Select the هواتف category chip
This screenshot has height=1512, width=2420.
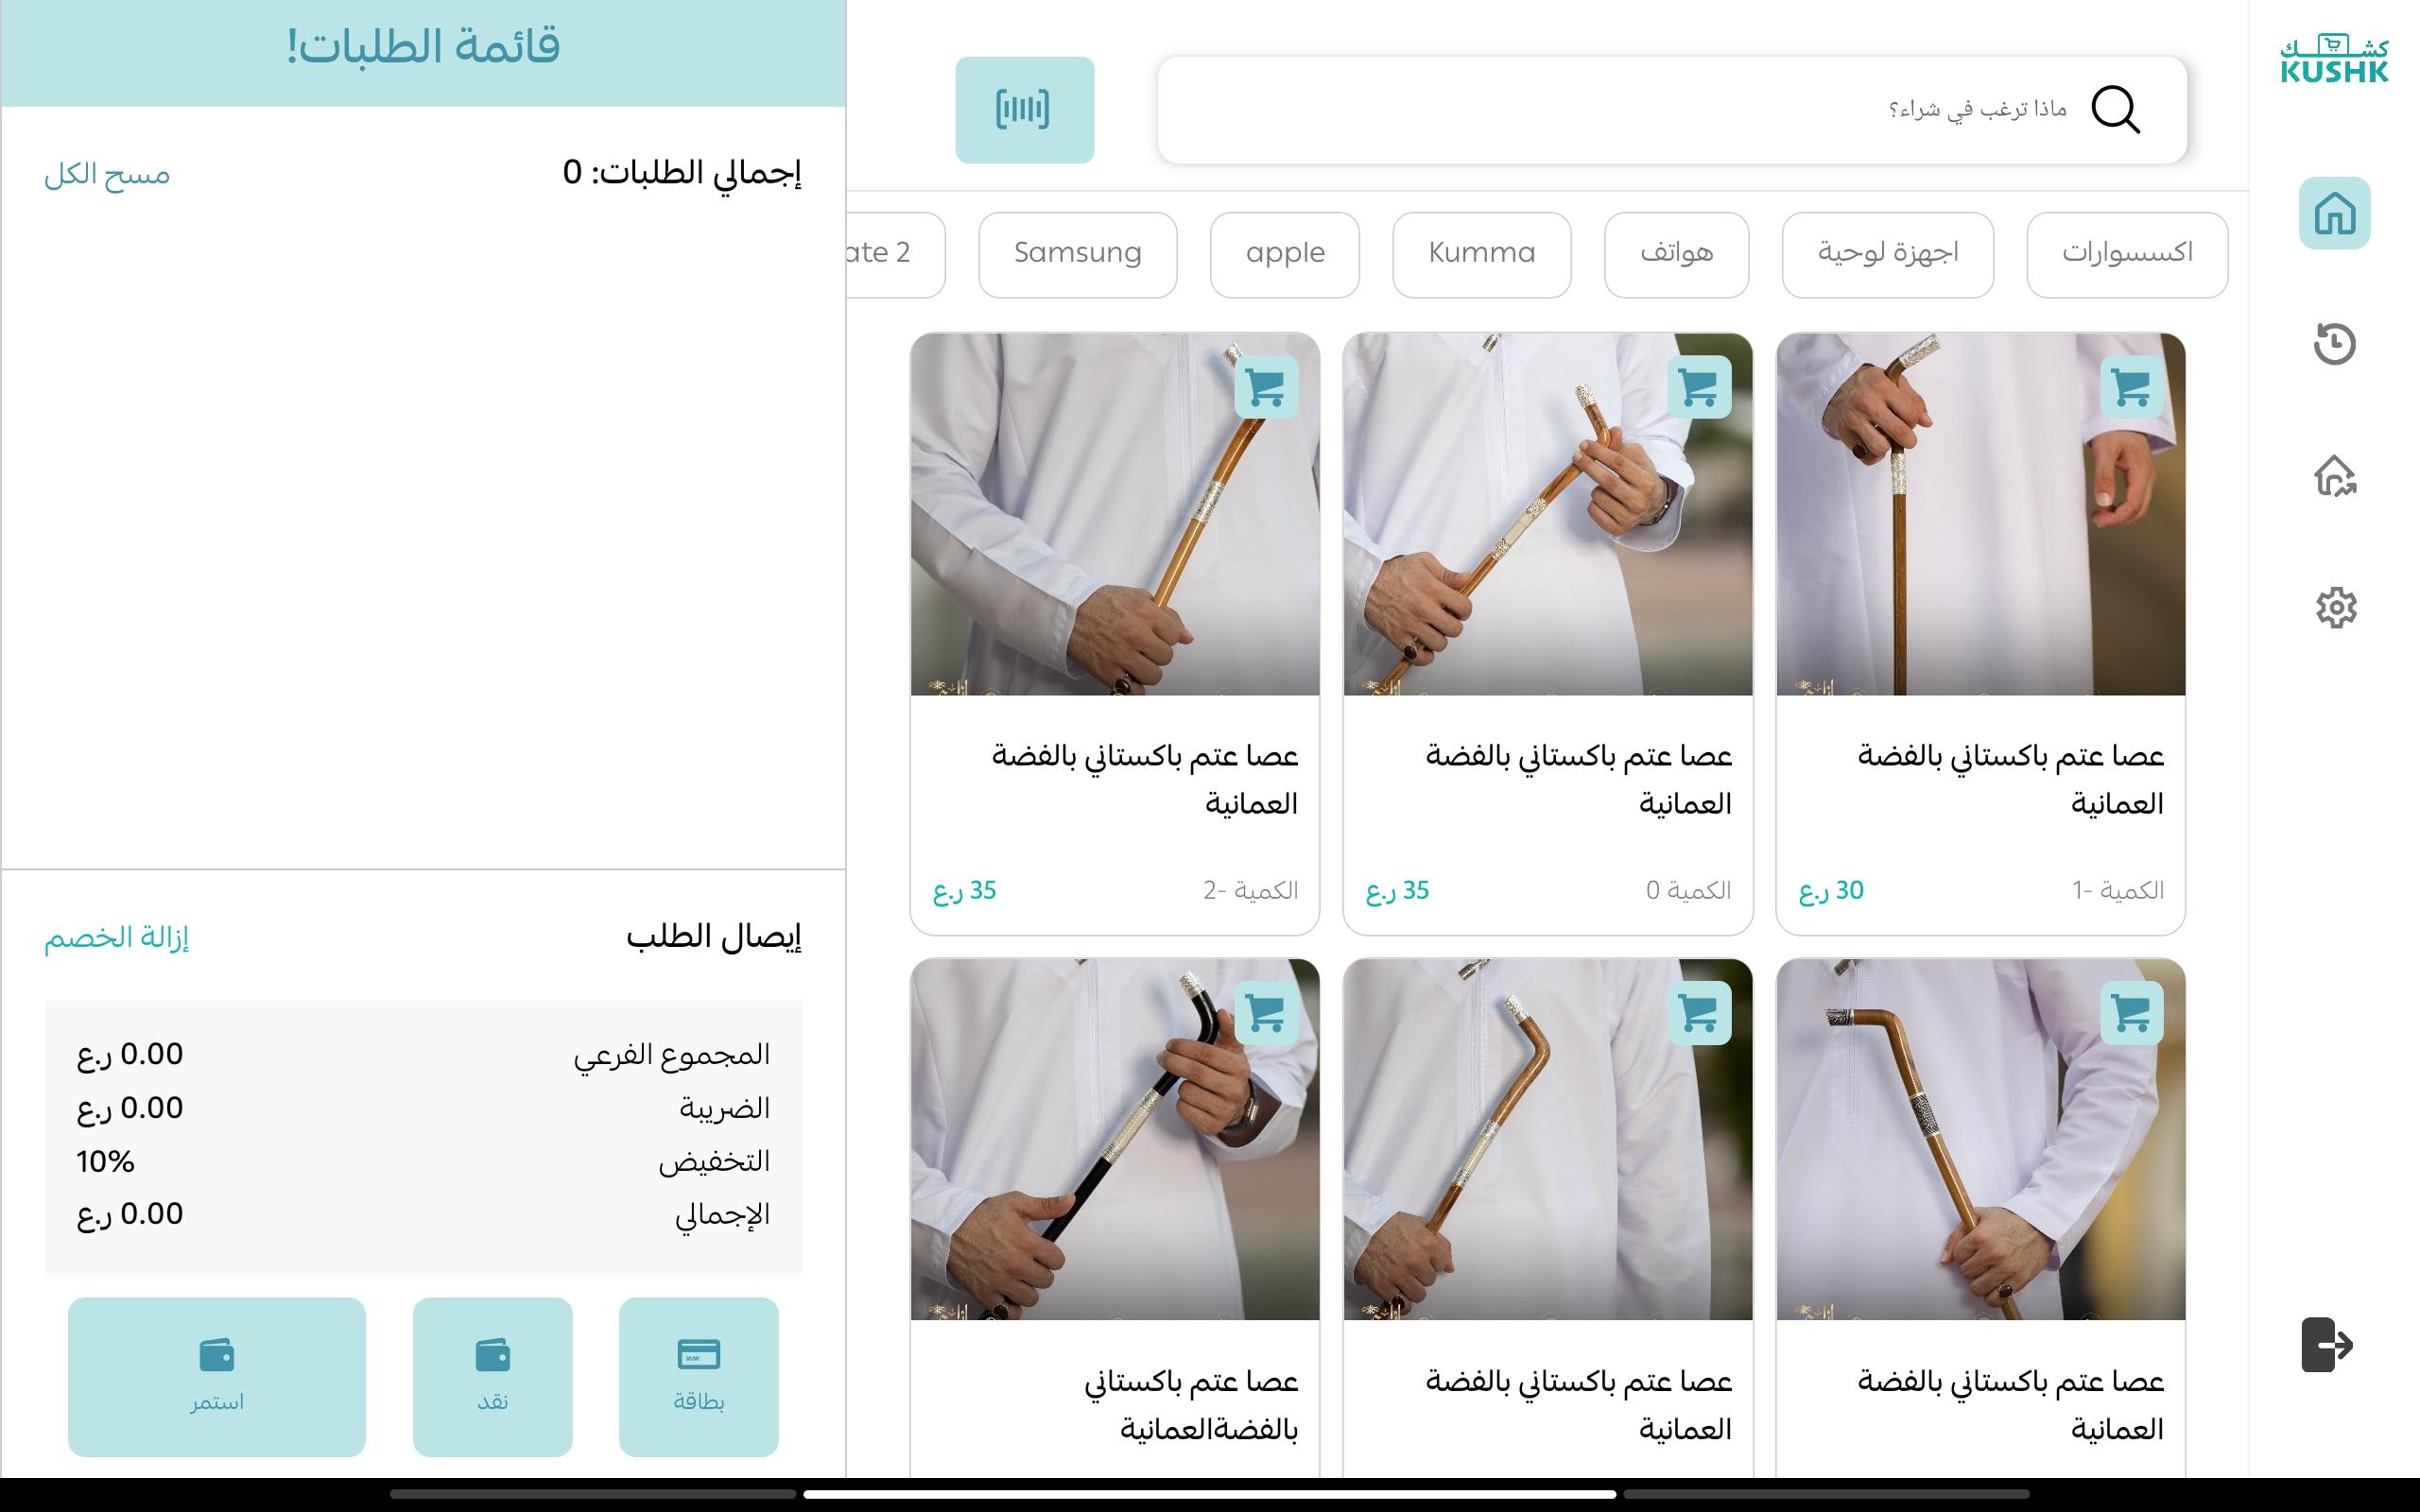[x=1676, y=254]
